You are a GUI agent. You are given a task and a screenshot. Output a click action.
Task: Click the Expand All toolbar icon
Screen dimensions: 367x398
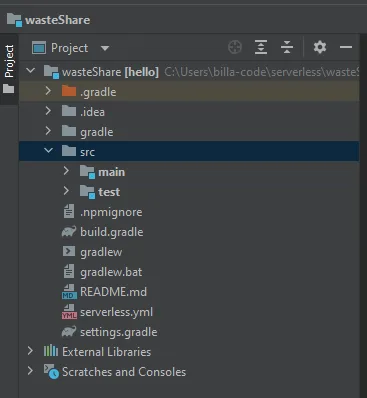(x=261, y=47)
